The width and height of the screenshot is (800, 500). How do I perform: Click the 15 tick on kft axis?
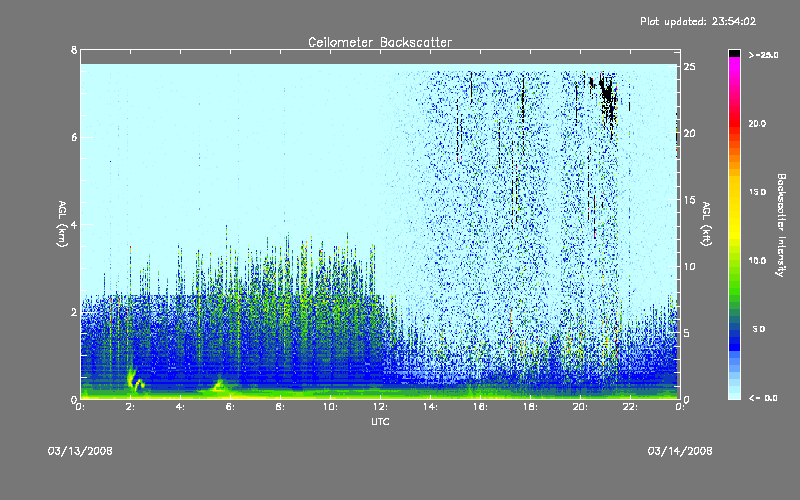click(x=689, y=200)
